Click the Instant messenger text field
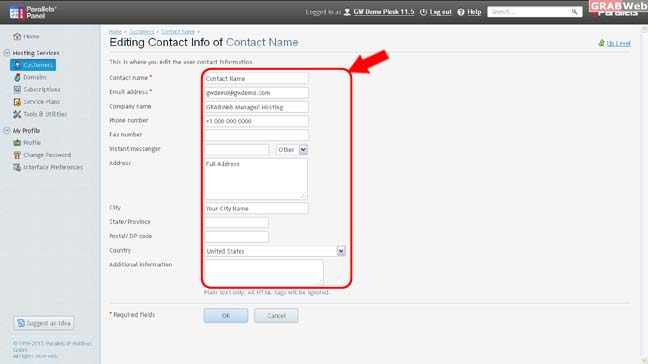Viewport: 648px width, 364px height. click(236, 150)
